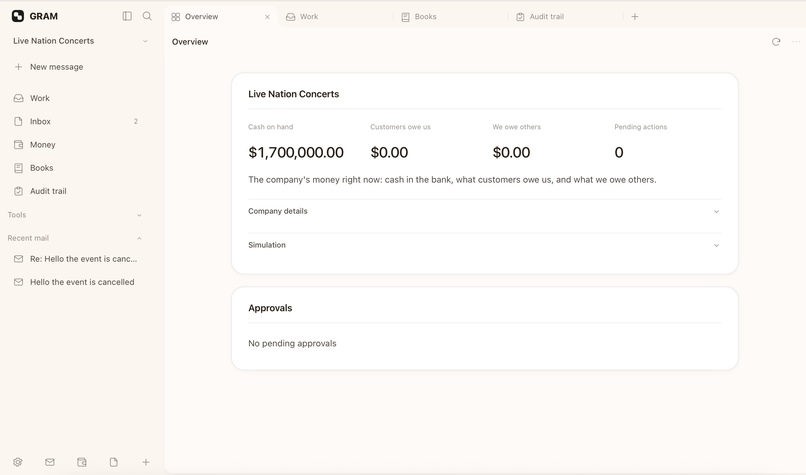Open settings gear icon at sidebar bottom
Image resolution: width=806 pixels, height=475 pixels.
[x=17, y=462]
